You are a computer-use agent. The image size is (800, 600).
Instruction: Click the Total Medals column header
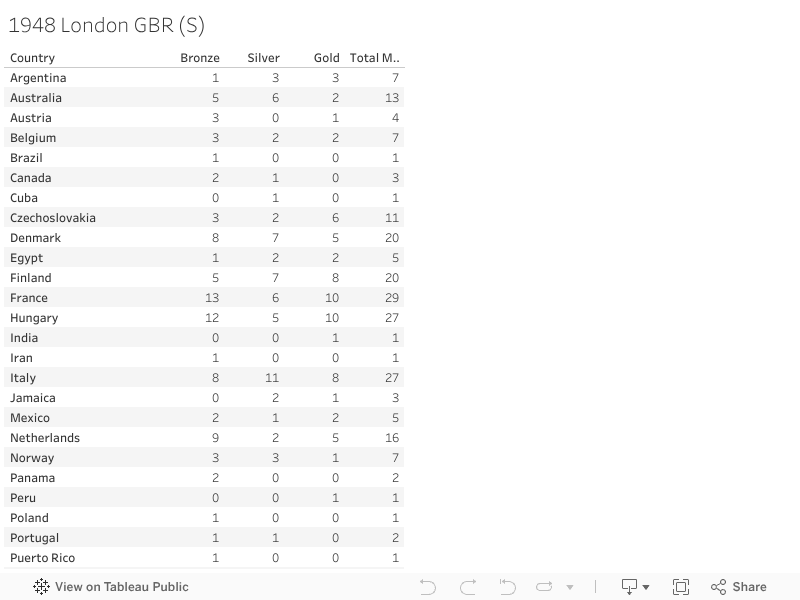375,58
